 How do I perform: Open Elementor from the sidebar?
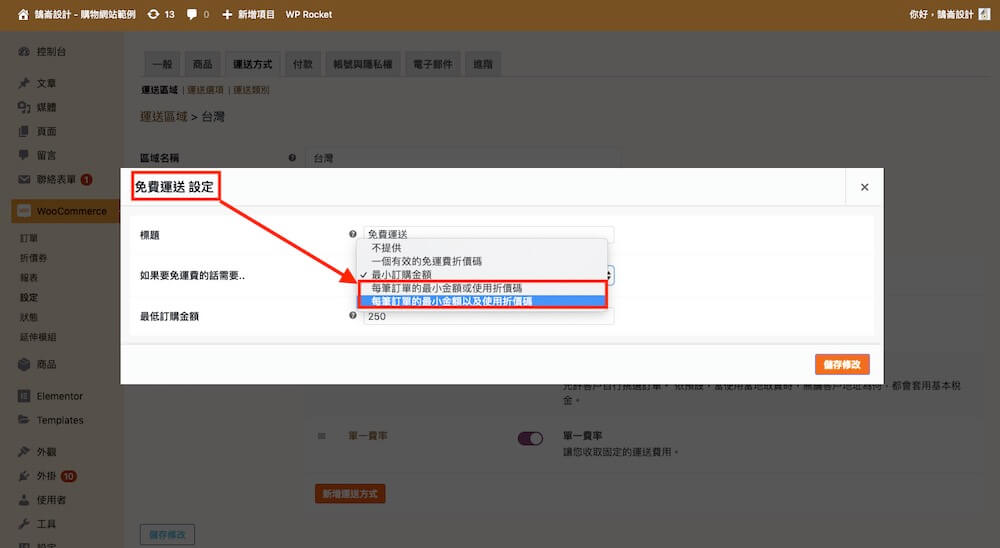point(59,396)
